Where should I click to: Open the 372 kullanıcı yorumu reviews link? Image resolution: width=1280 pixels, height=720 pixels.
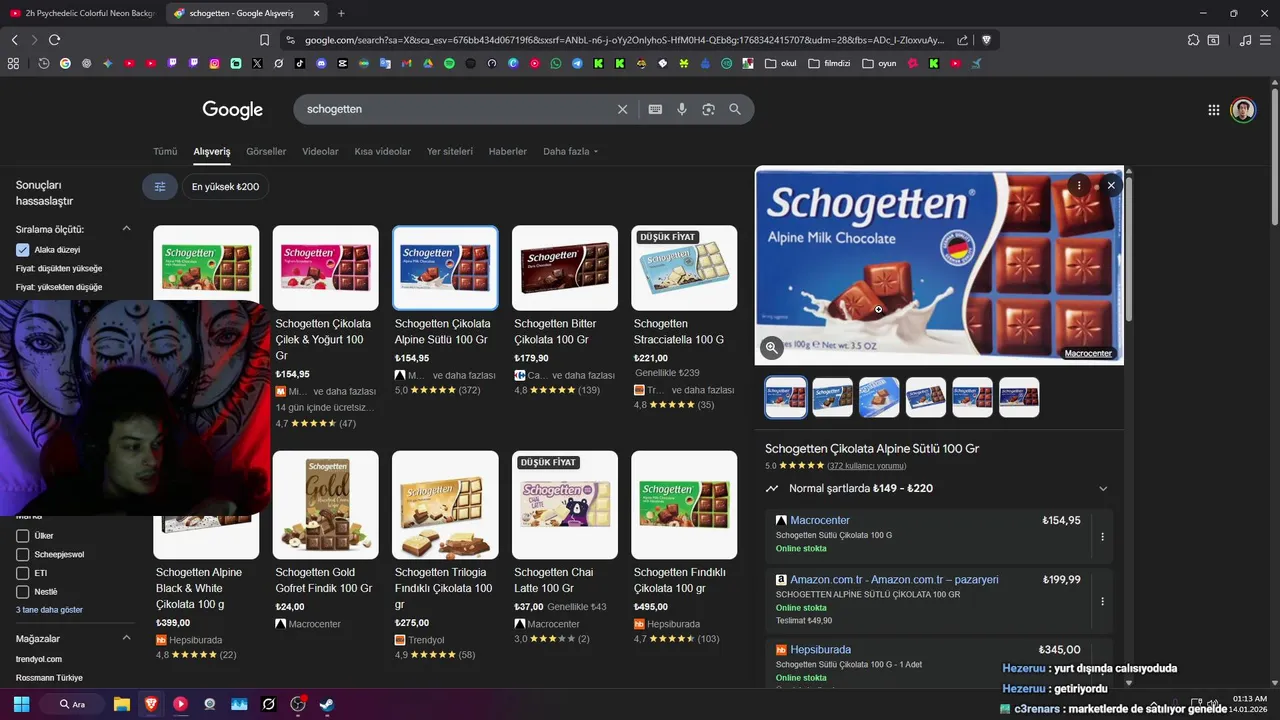[867, 466]
